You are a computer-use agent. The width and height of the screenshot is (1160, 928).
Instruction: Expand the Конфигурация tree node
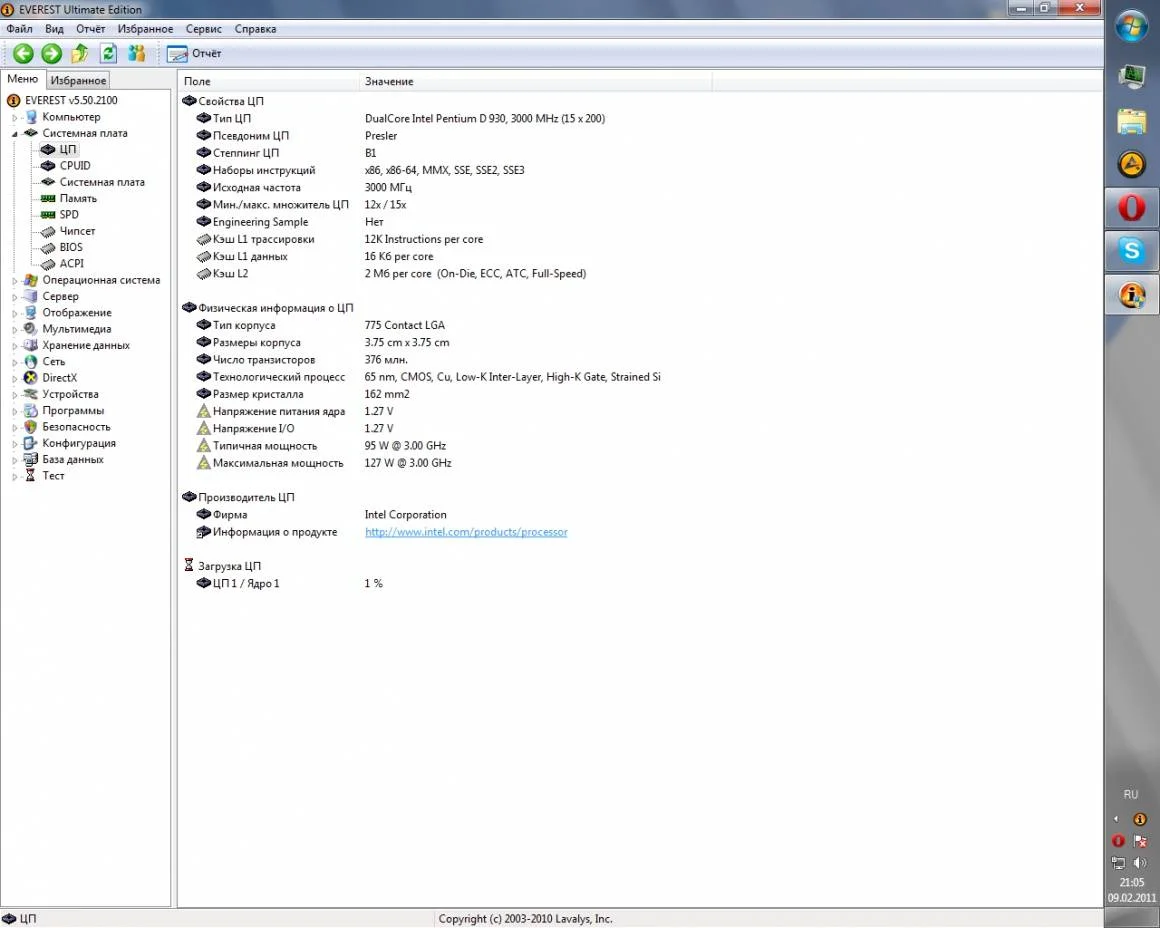click(x=14, y=443)
